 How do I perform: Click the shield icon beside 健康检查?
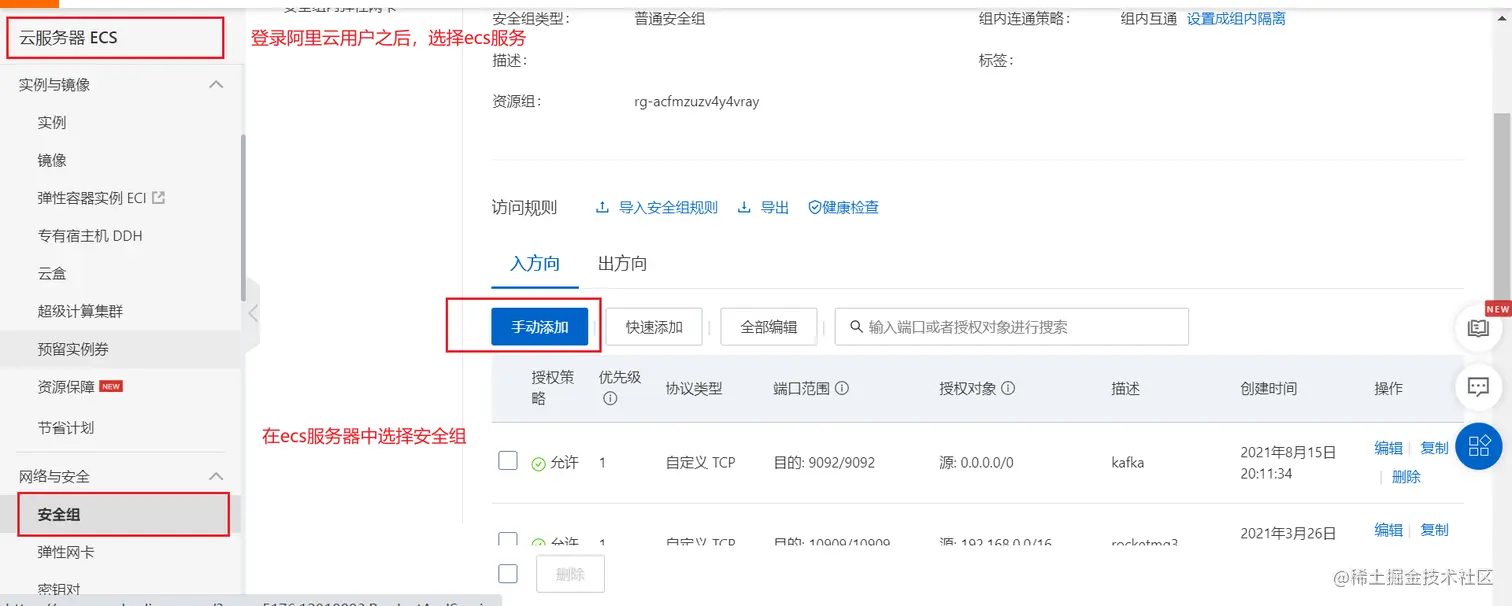pos(814,208)
